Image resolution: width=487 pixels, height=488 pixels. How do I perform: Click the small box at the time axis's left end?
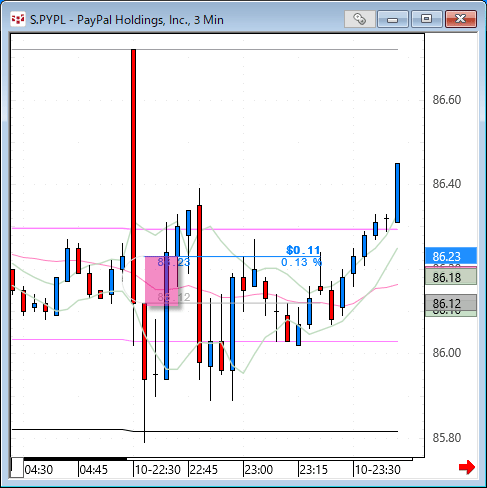coord(17,467)
